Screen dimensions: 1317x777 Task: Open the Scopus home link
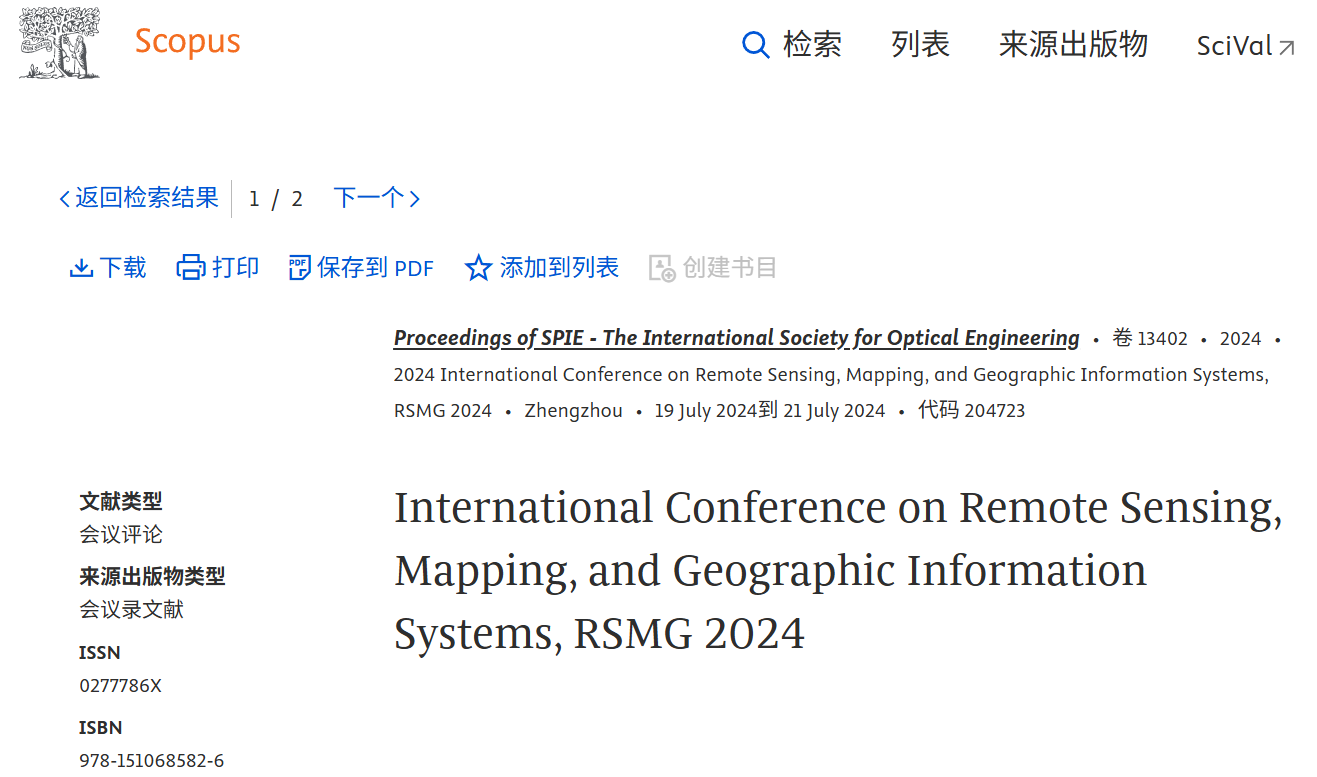187,41
